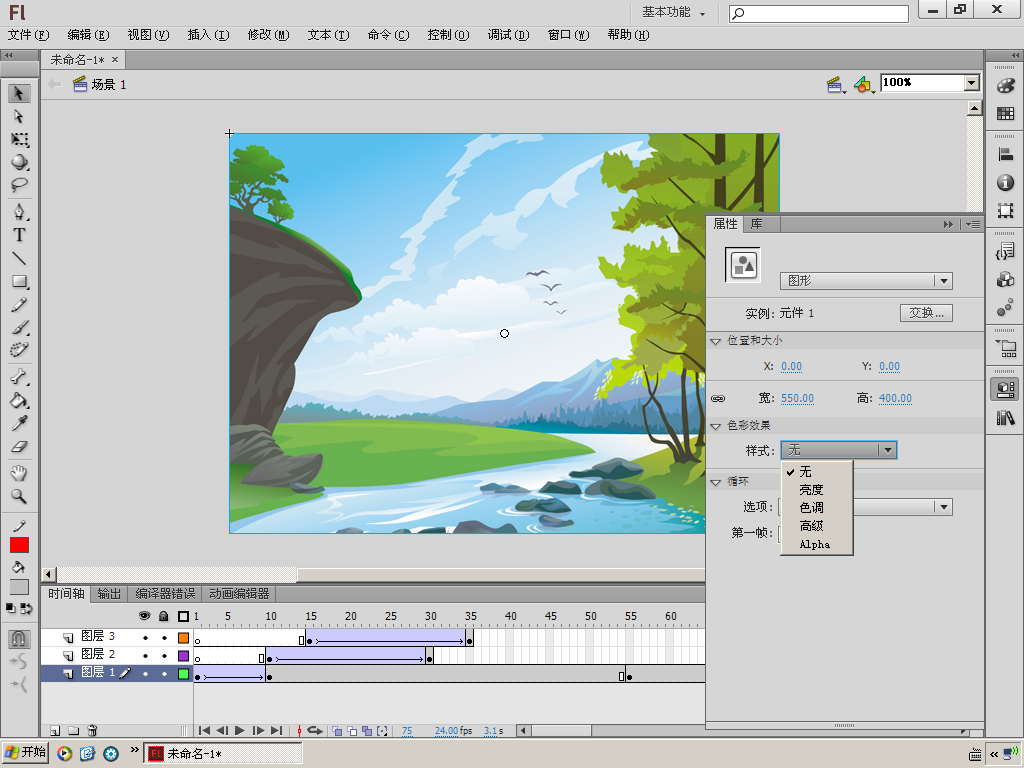
Task: Choose 亮度 from style list
Action: (811, 490)
